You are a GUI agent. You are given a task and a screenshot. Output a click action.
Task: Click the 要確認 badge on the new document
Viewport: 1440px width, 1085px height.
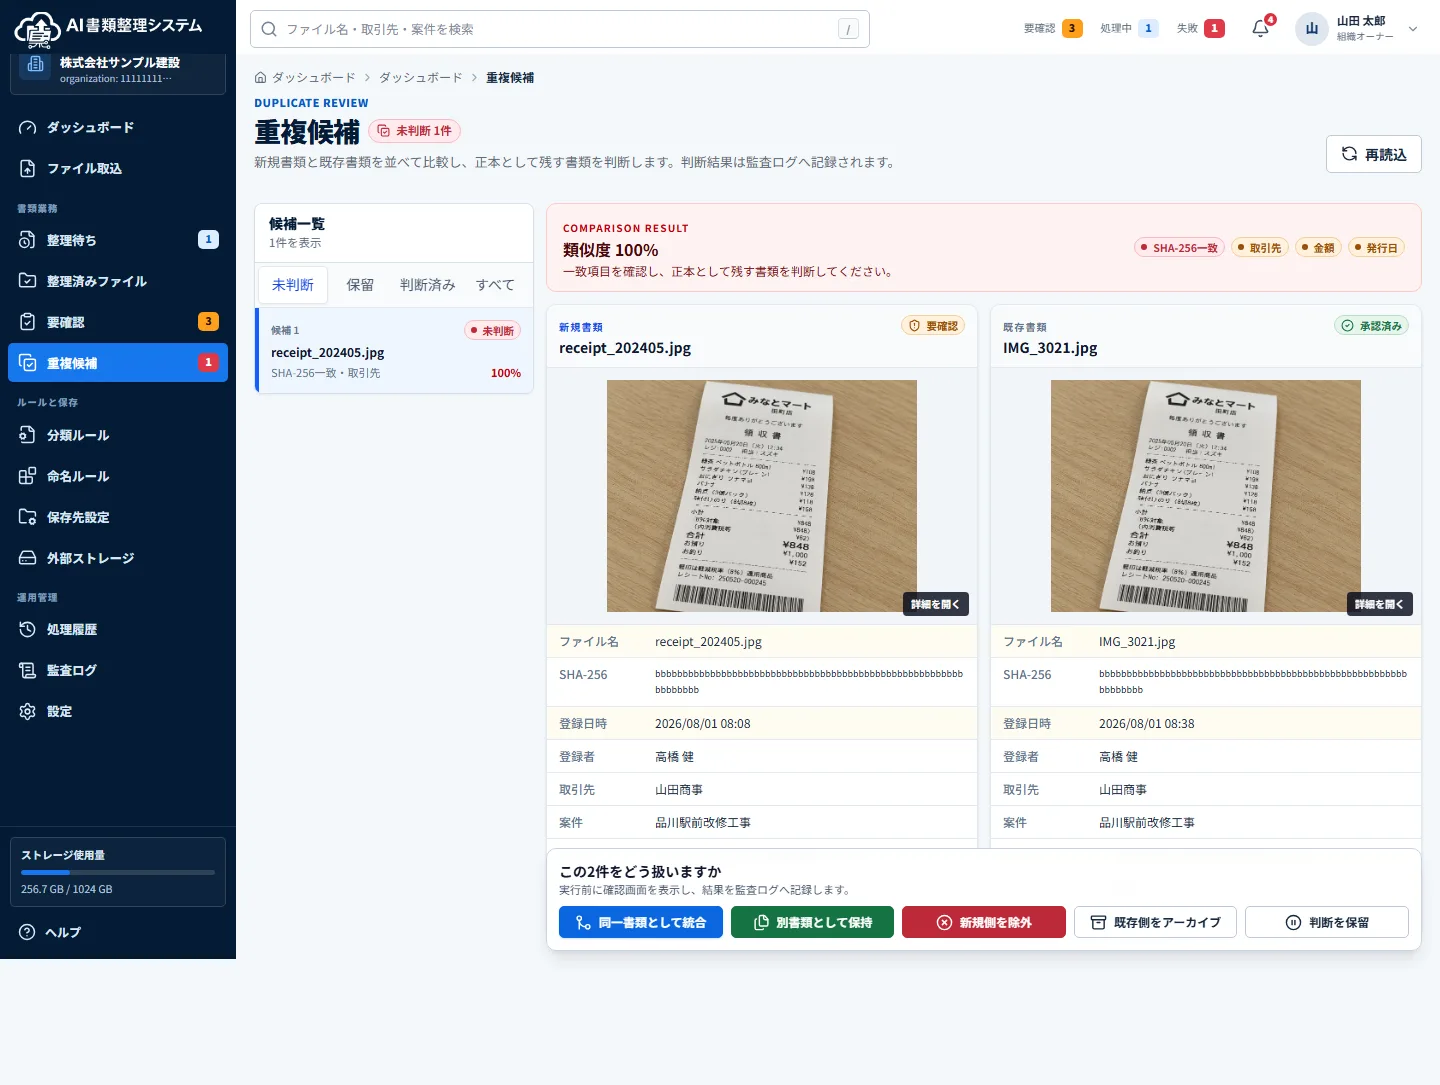coord(933,326)
